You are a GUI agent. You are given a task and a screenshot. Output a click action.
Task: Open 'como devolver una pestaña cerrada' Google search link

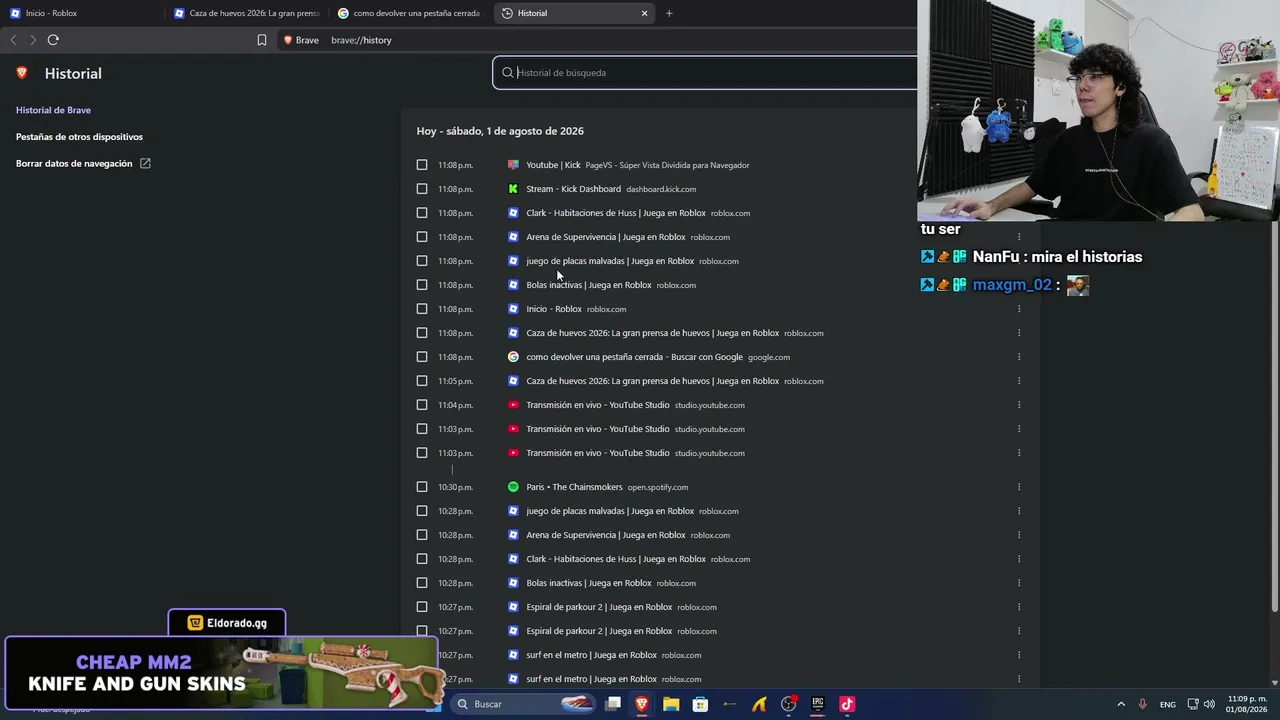(x=634, y=357)
